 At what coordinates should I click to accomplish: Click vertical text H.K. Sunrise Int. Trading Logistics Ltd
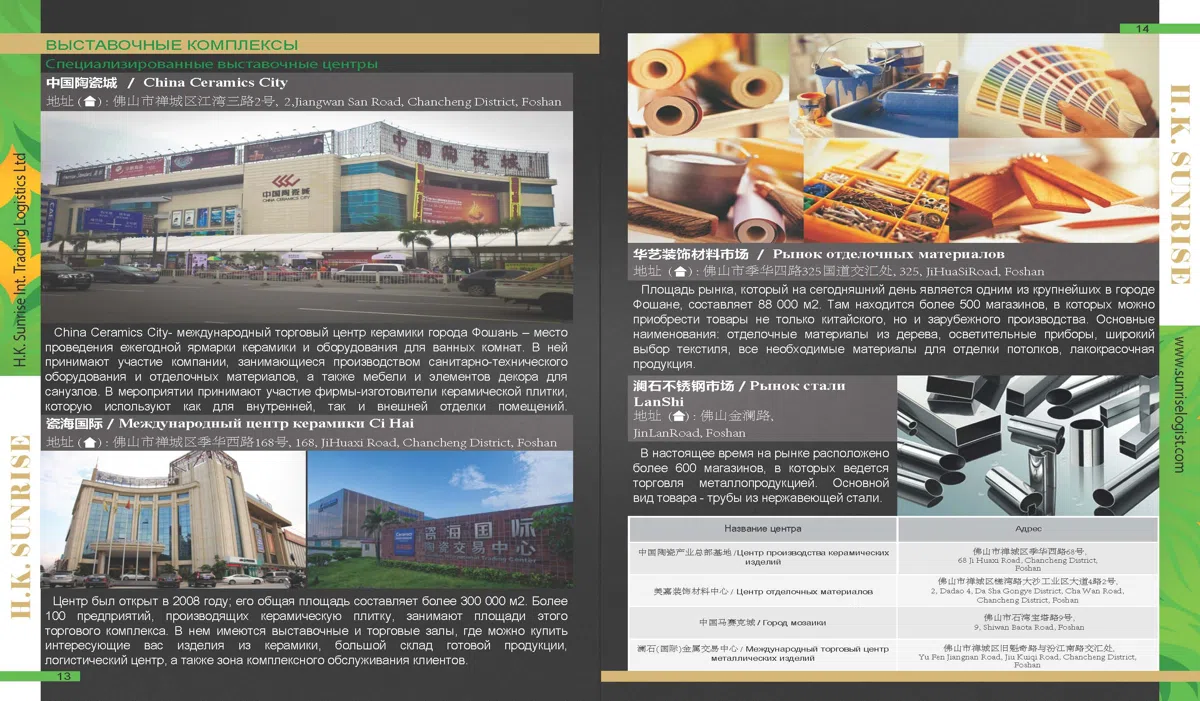coord(19,262)
